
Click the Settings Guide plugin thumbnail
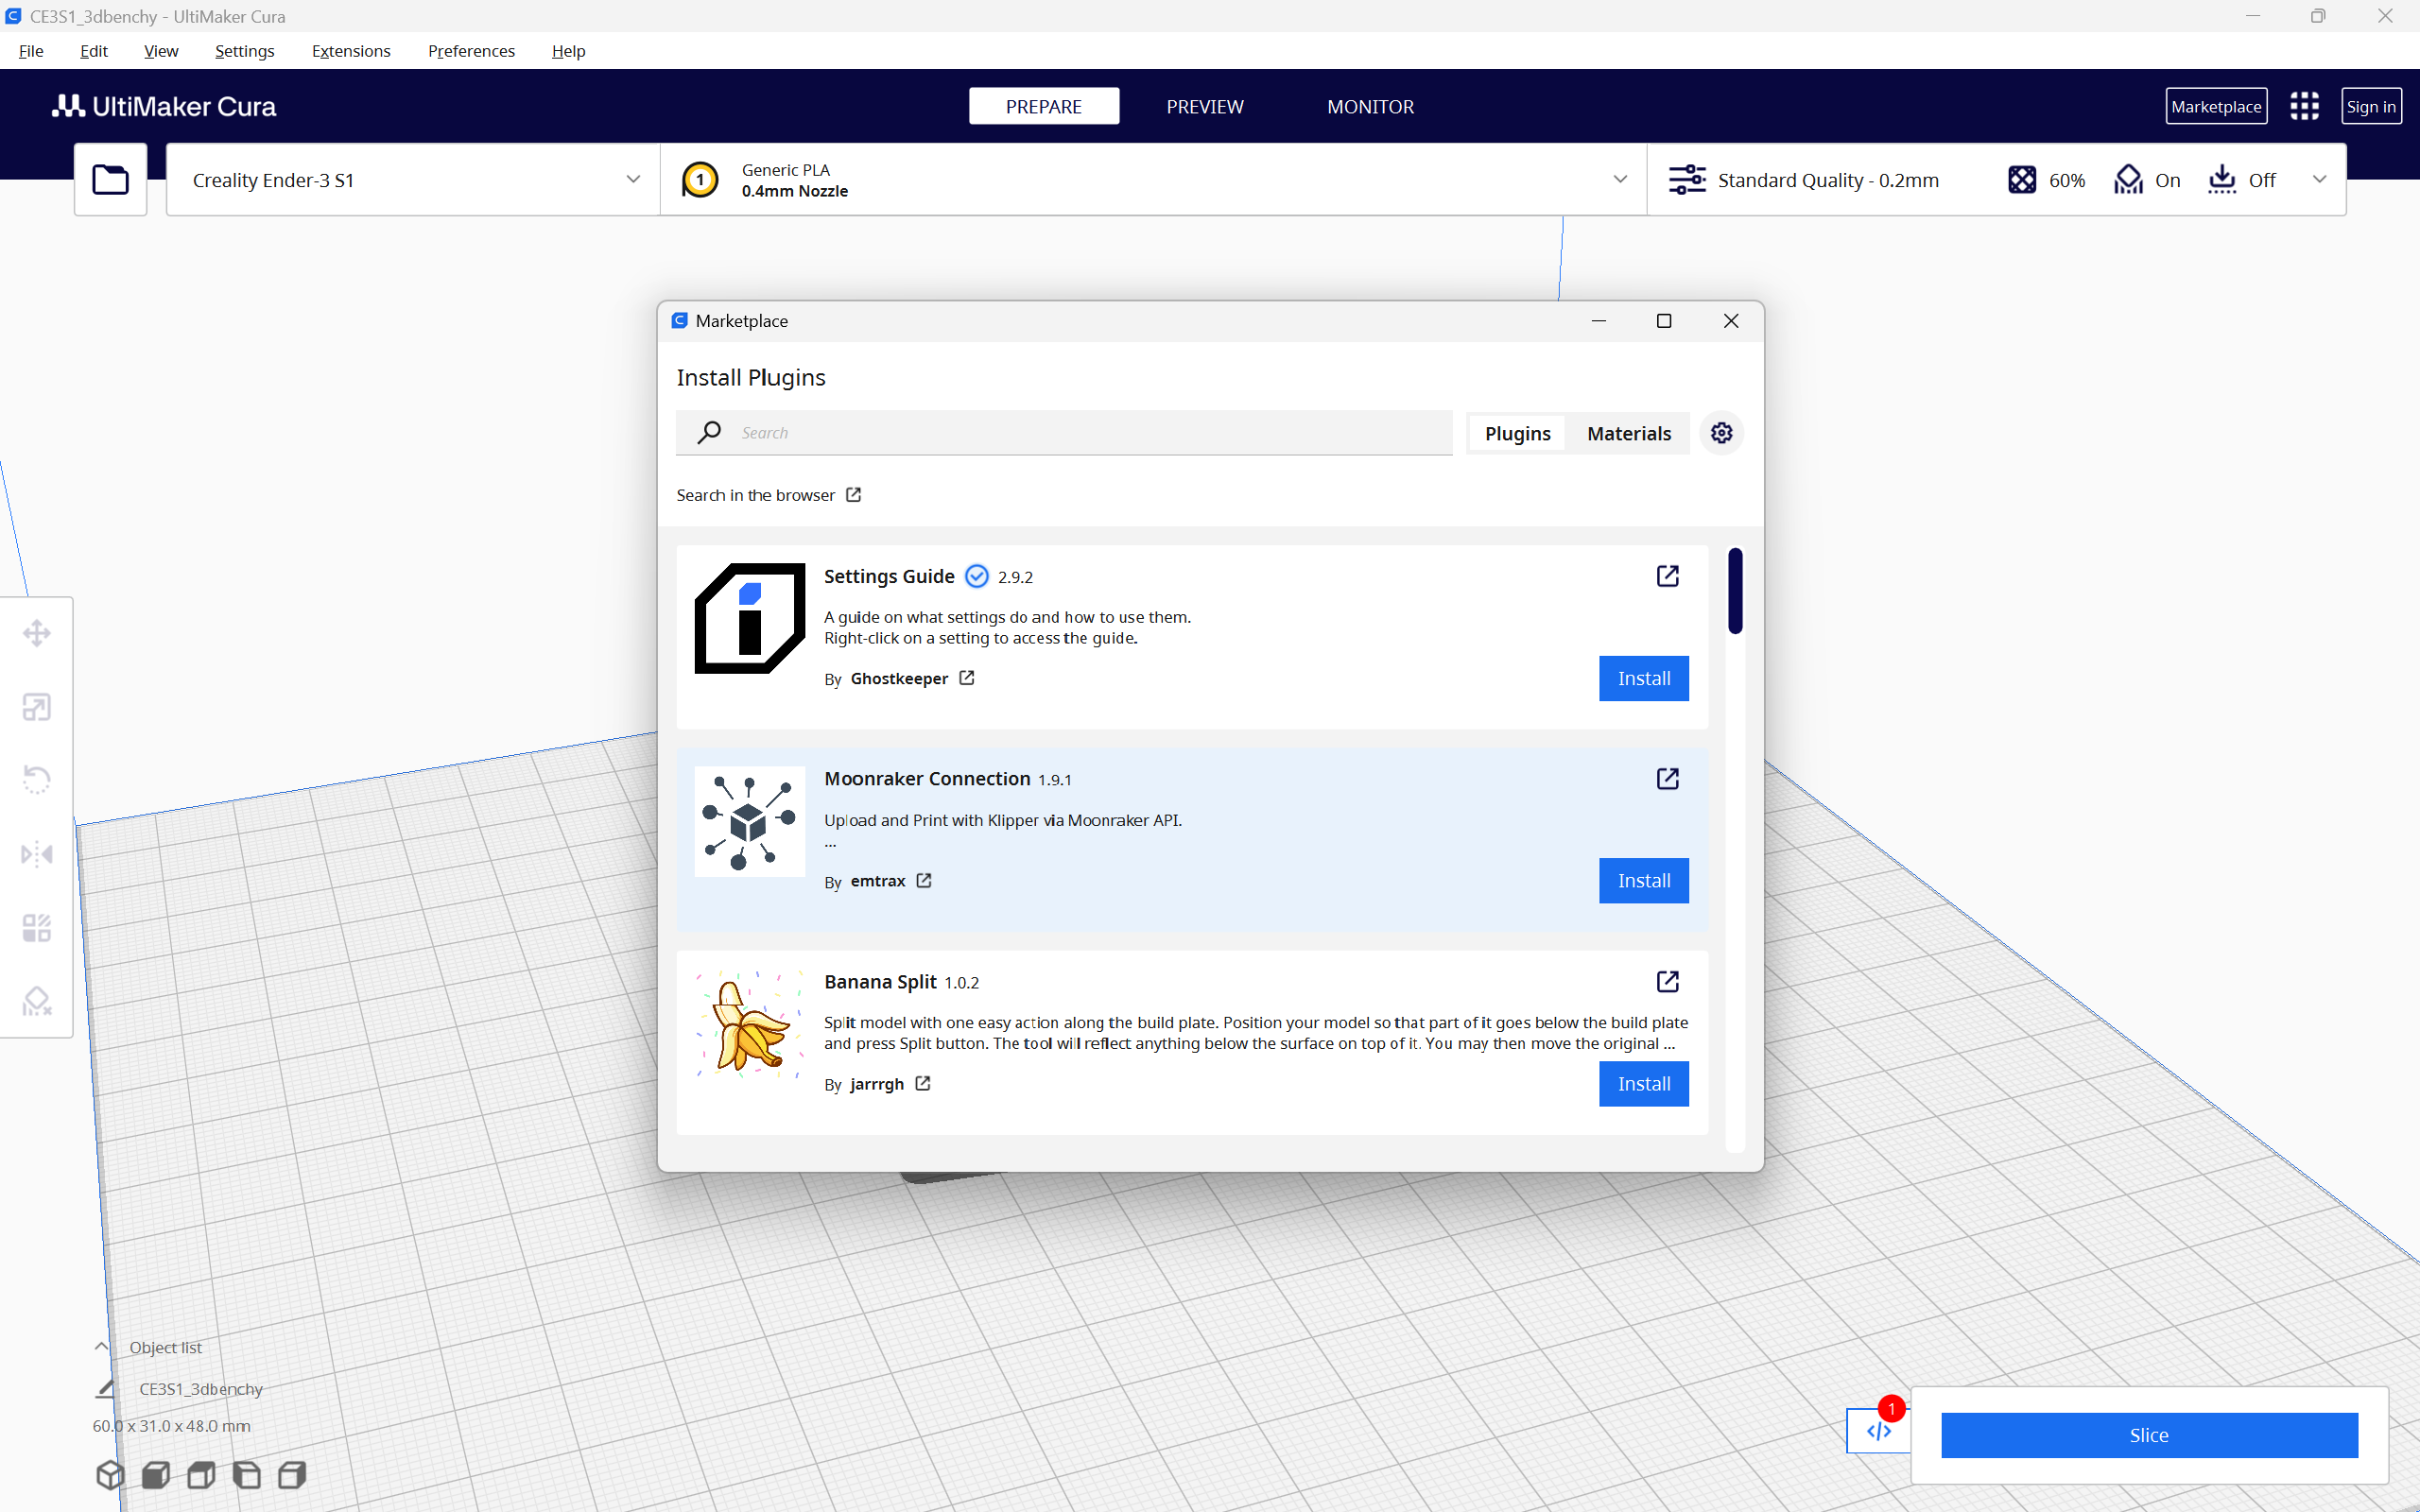tap(749, 618)
